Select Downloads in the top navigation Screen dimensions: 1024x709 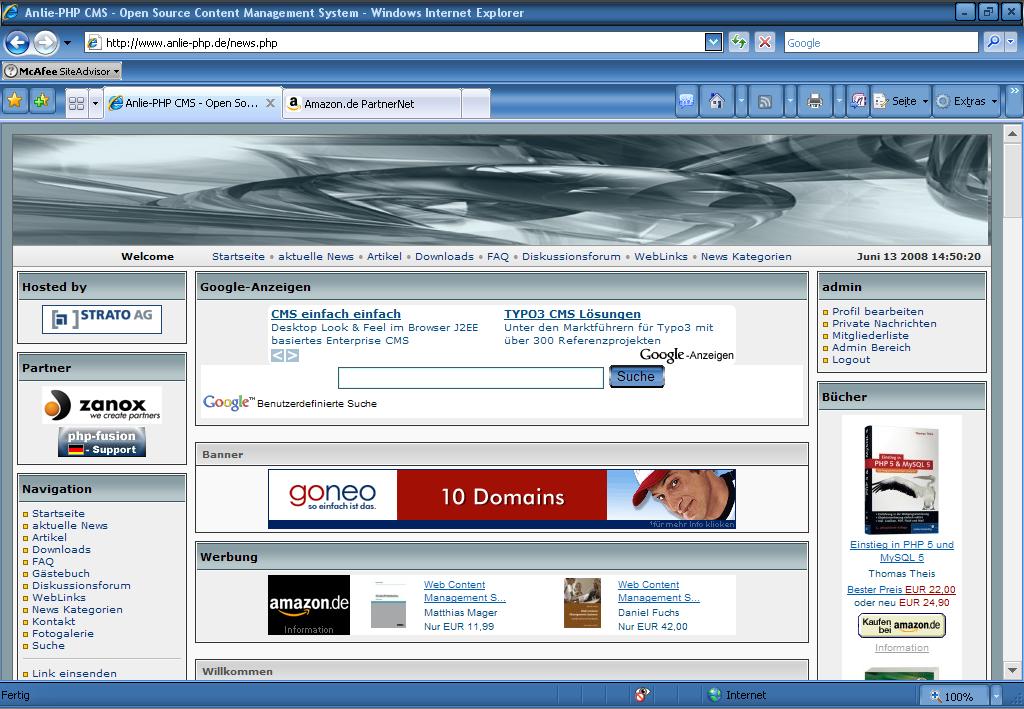pos(444,256)
